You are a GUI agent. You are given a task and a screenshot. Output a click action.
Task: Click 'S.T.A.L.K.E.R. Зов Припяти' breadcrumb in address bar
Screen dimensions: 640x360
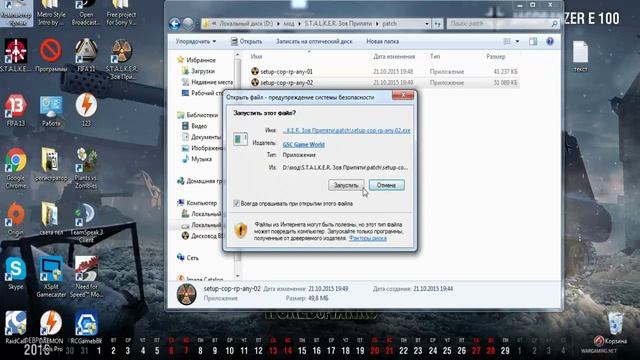(338, 24)
